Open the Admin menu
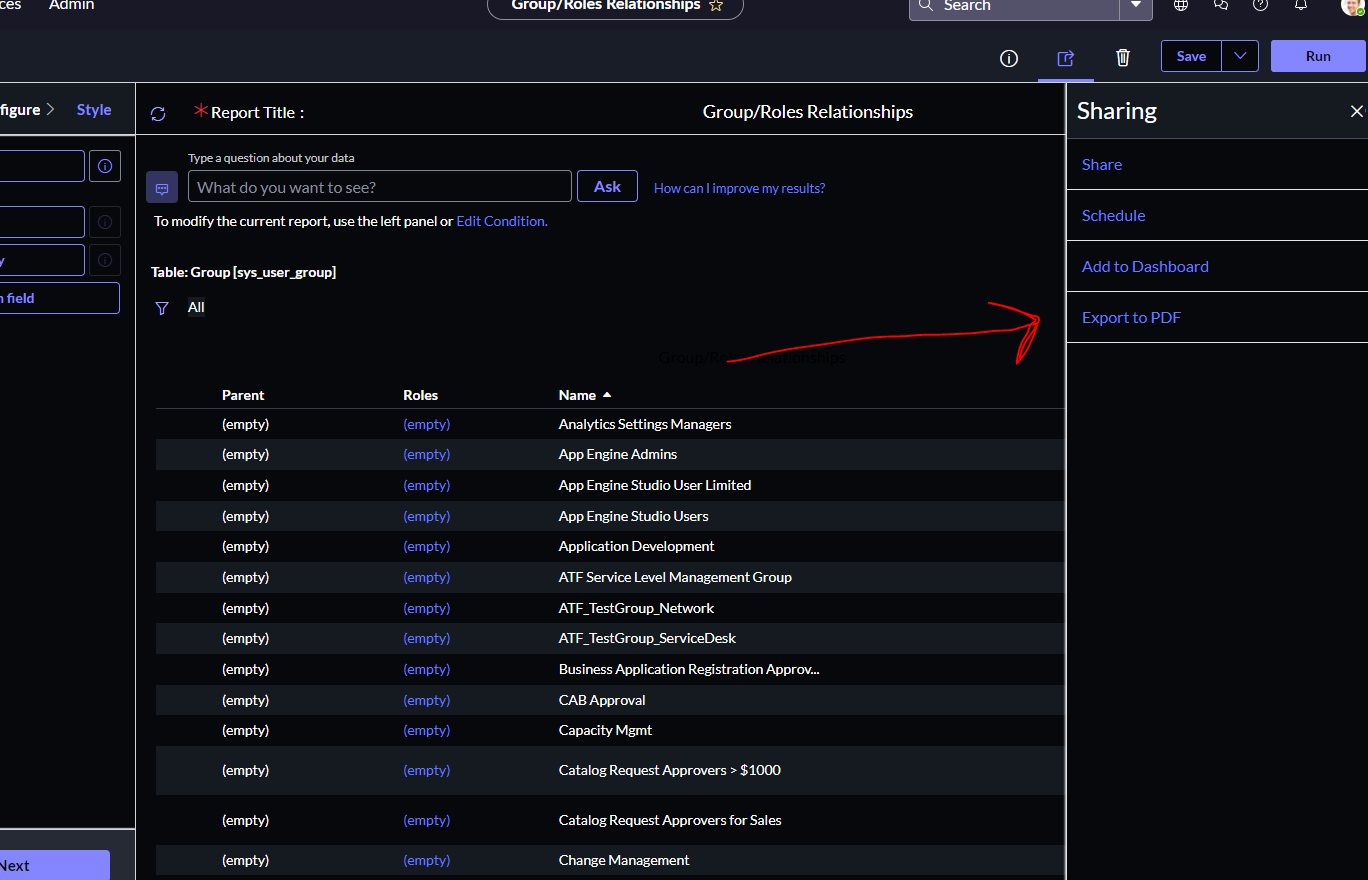This screenshot has height=880, width=1368. tap(71, 6)
